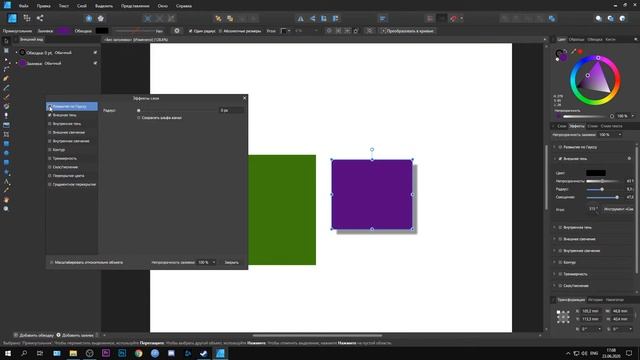This screenshot has width=640, height=360.
Task: Expand Gaussian Blur section in Effects panel
Action: (x=554, y=147)
